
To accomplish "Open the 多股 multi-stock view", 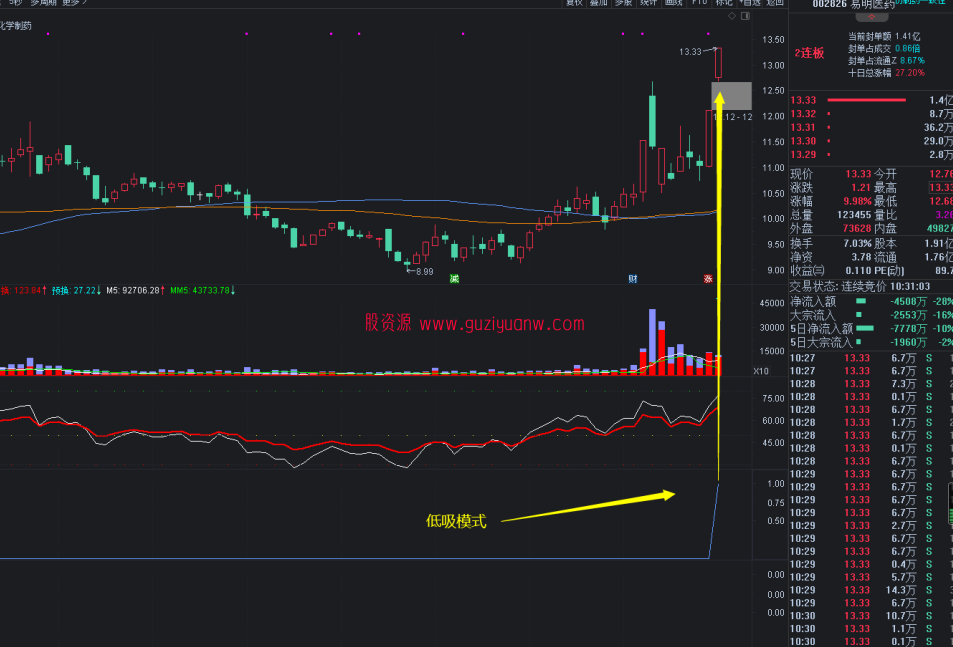I will (x=624, y=3).
